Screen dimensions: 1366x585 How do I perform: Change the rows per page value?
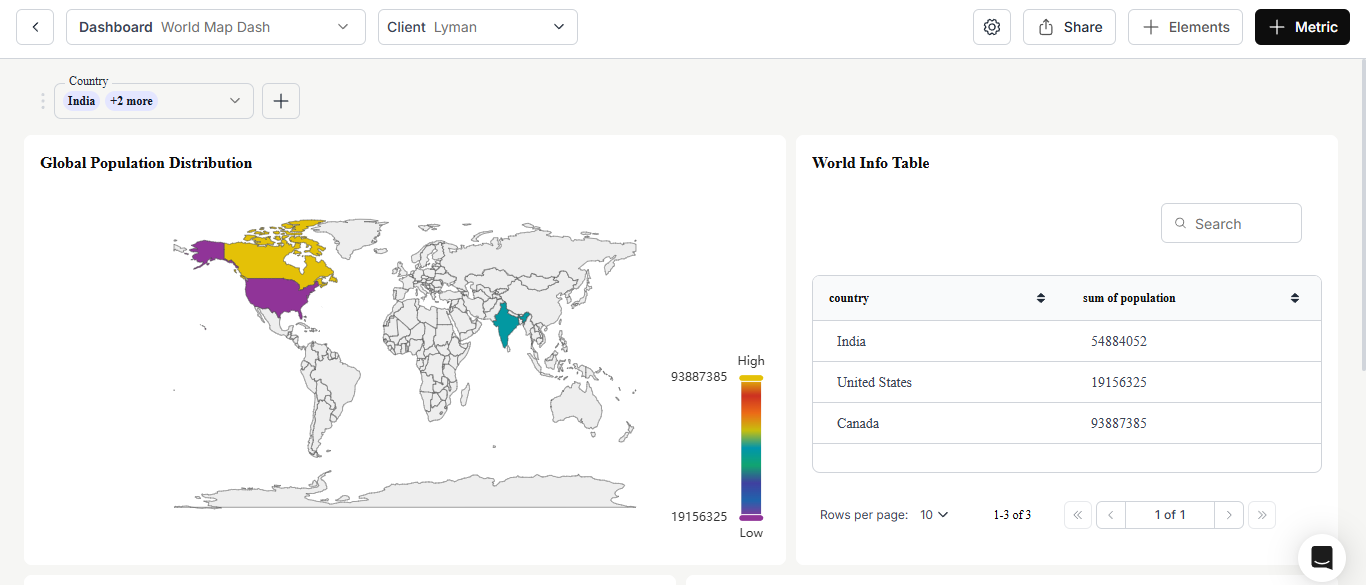pyautogui.click(x=934, y=515)
